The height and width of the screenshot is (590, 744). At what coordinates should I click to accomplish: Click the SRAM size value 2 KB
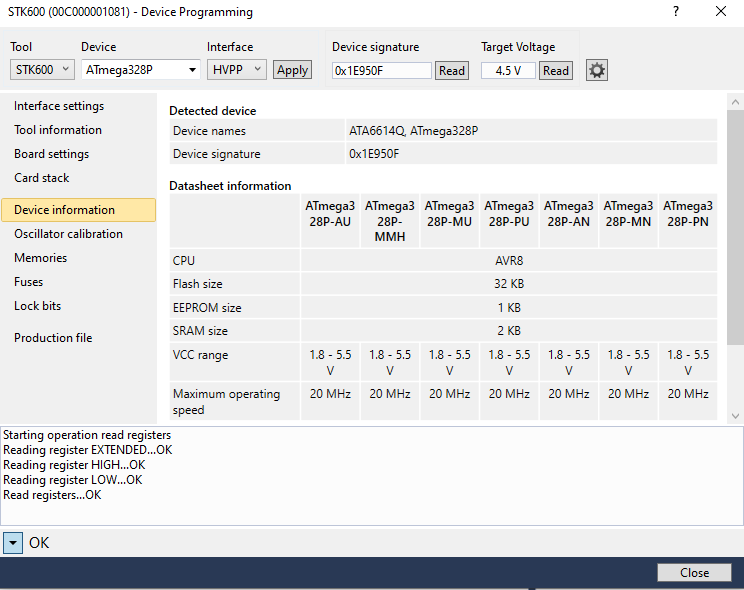tap(509, 330)
